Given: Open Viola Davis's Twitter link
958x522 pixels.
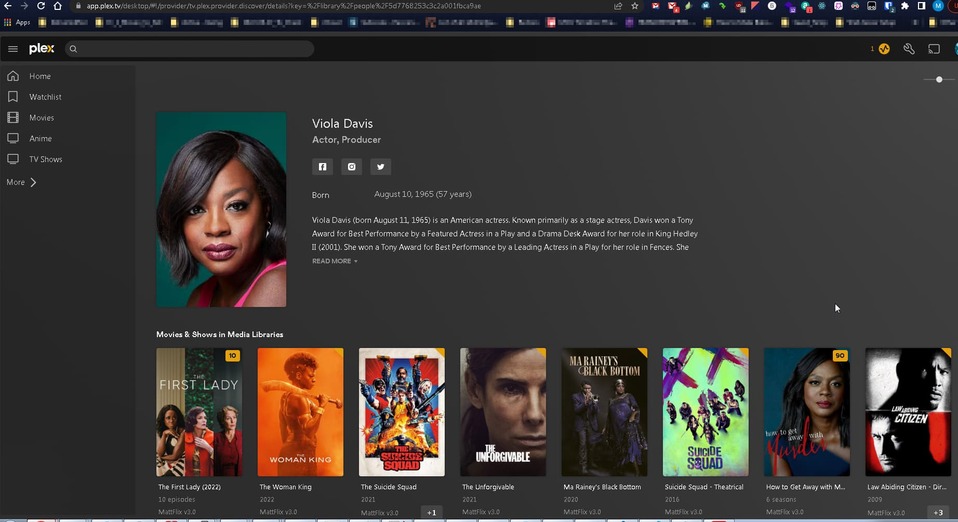Looking at the screenshot, I should [x=381, y=167].
